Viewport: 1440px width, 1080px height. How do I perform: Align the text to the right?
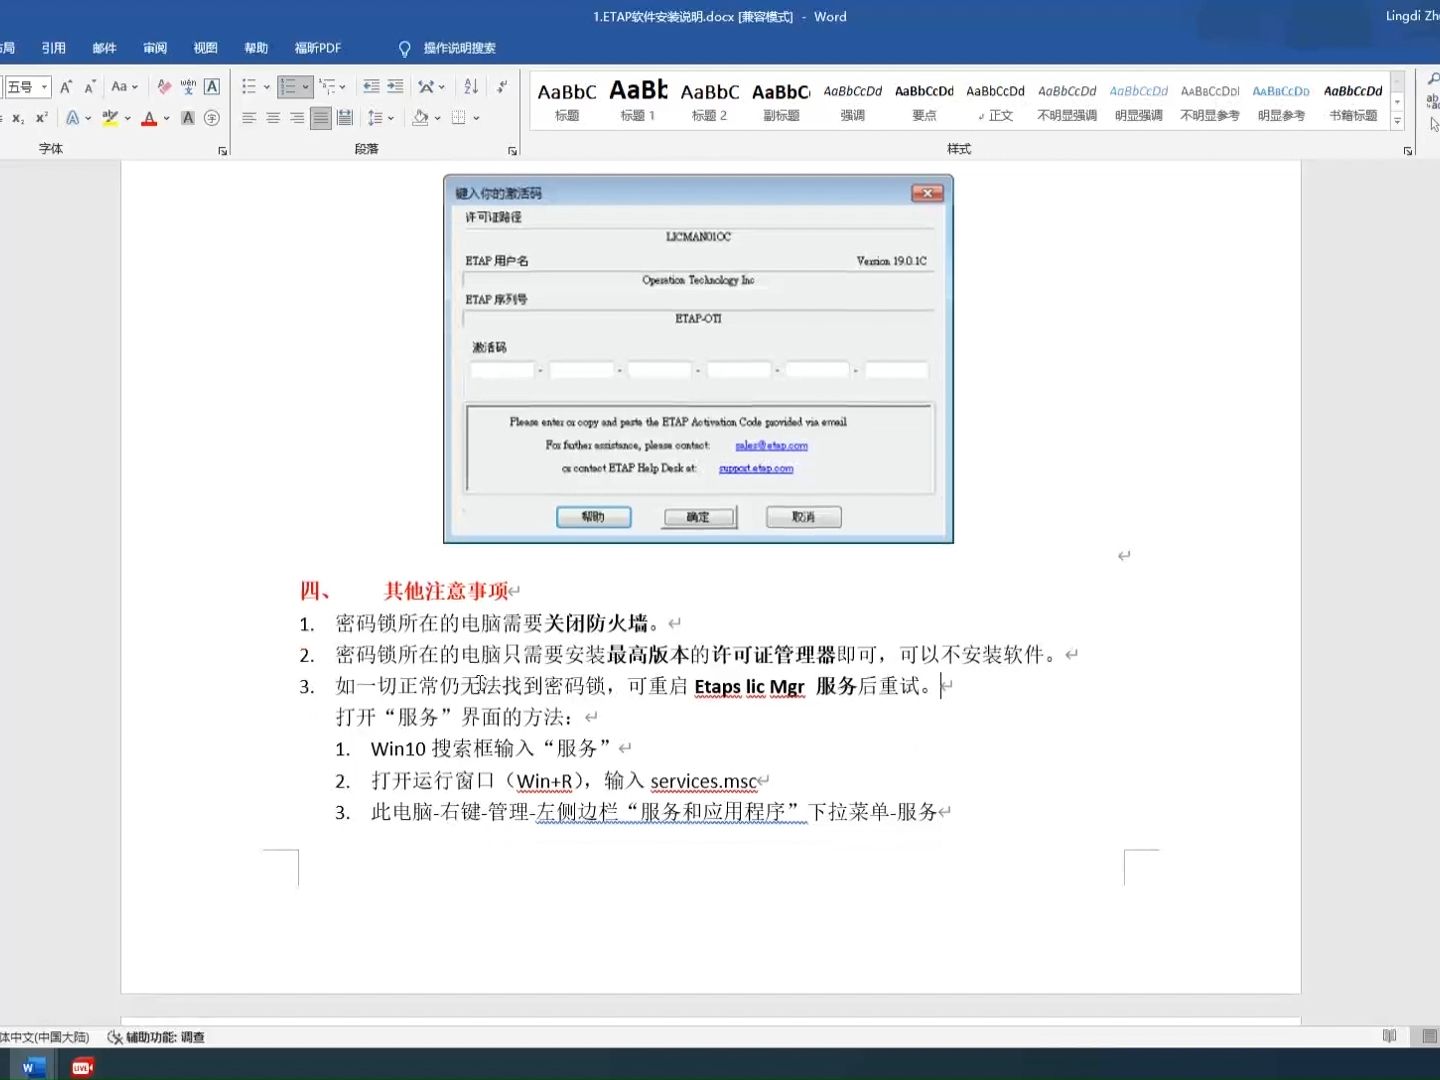pyautogui.click(x=297, y=118)
